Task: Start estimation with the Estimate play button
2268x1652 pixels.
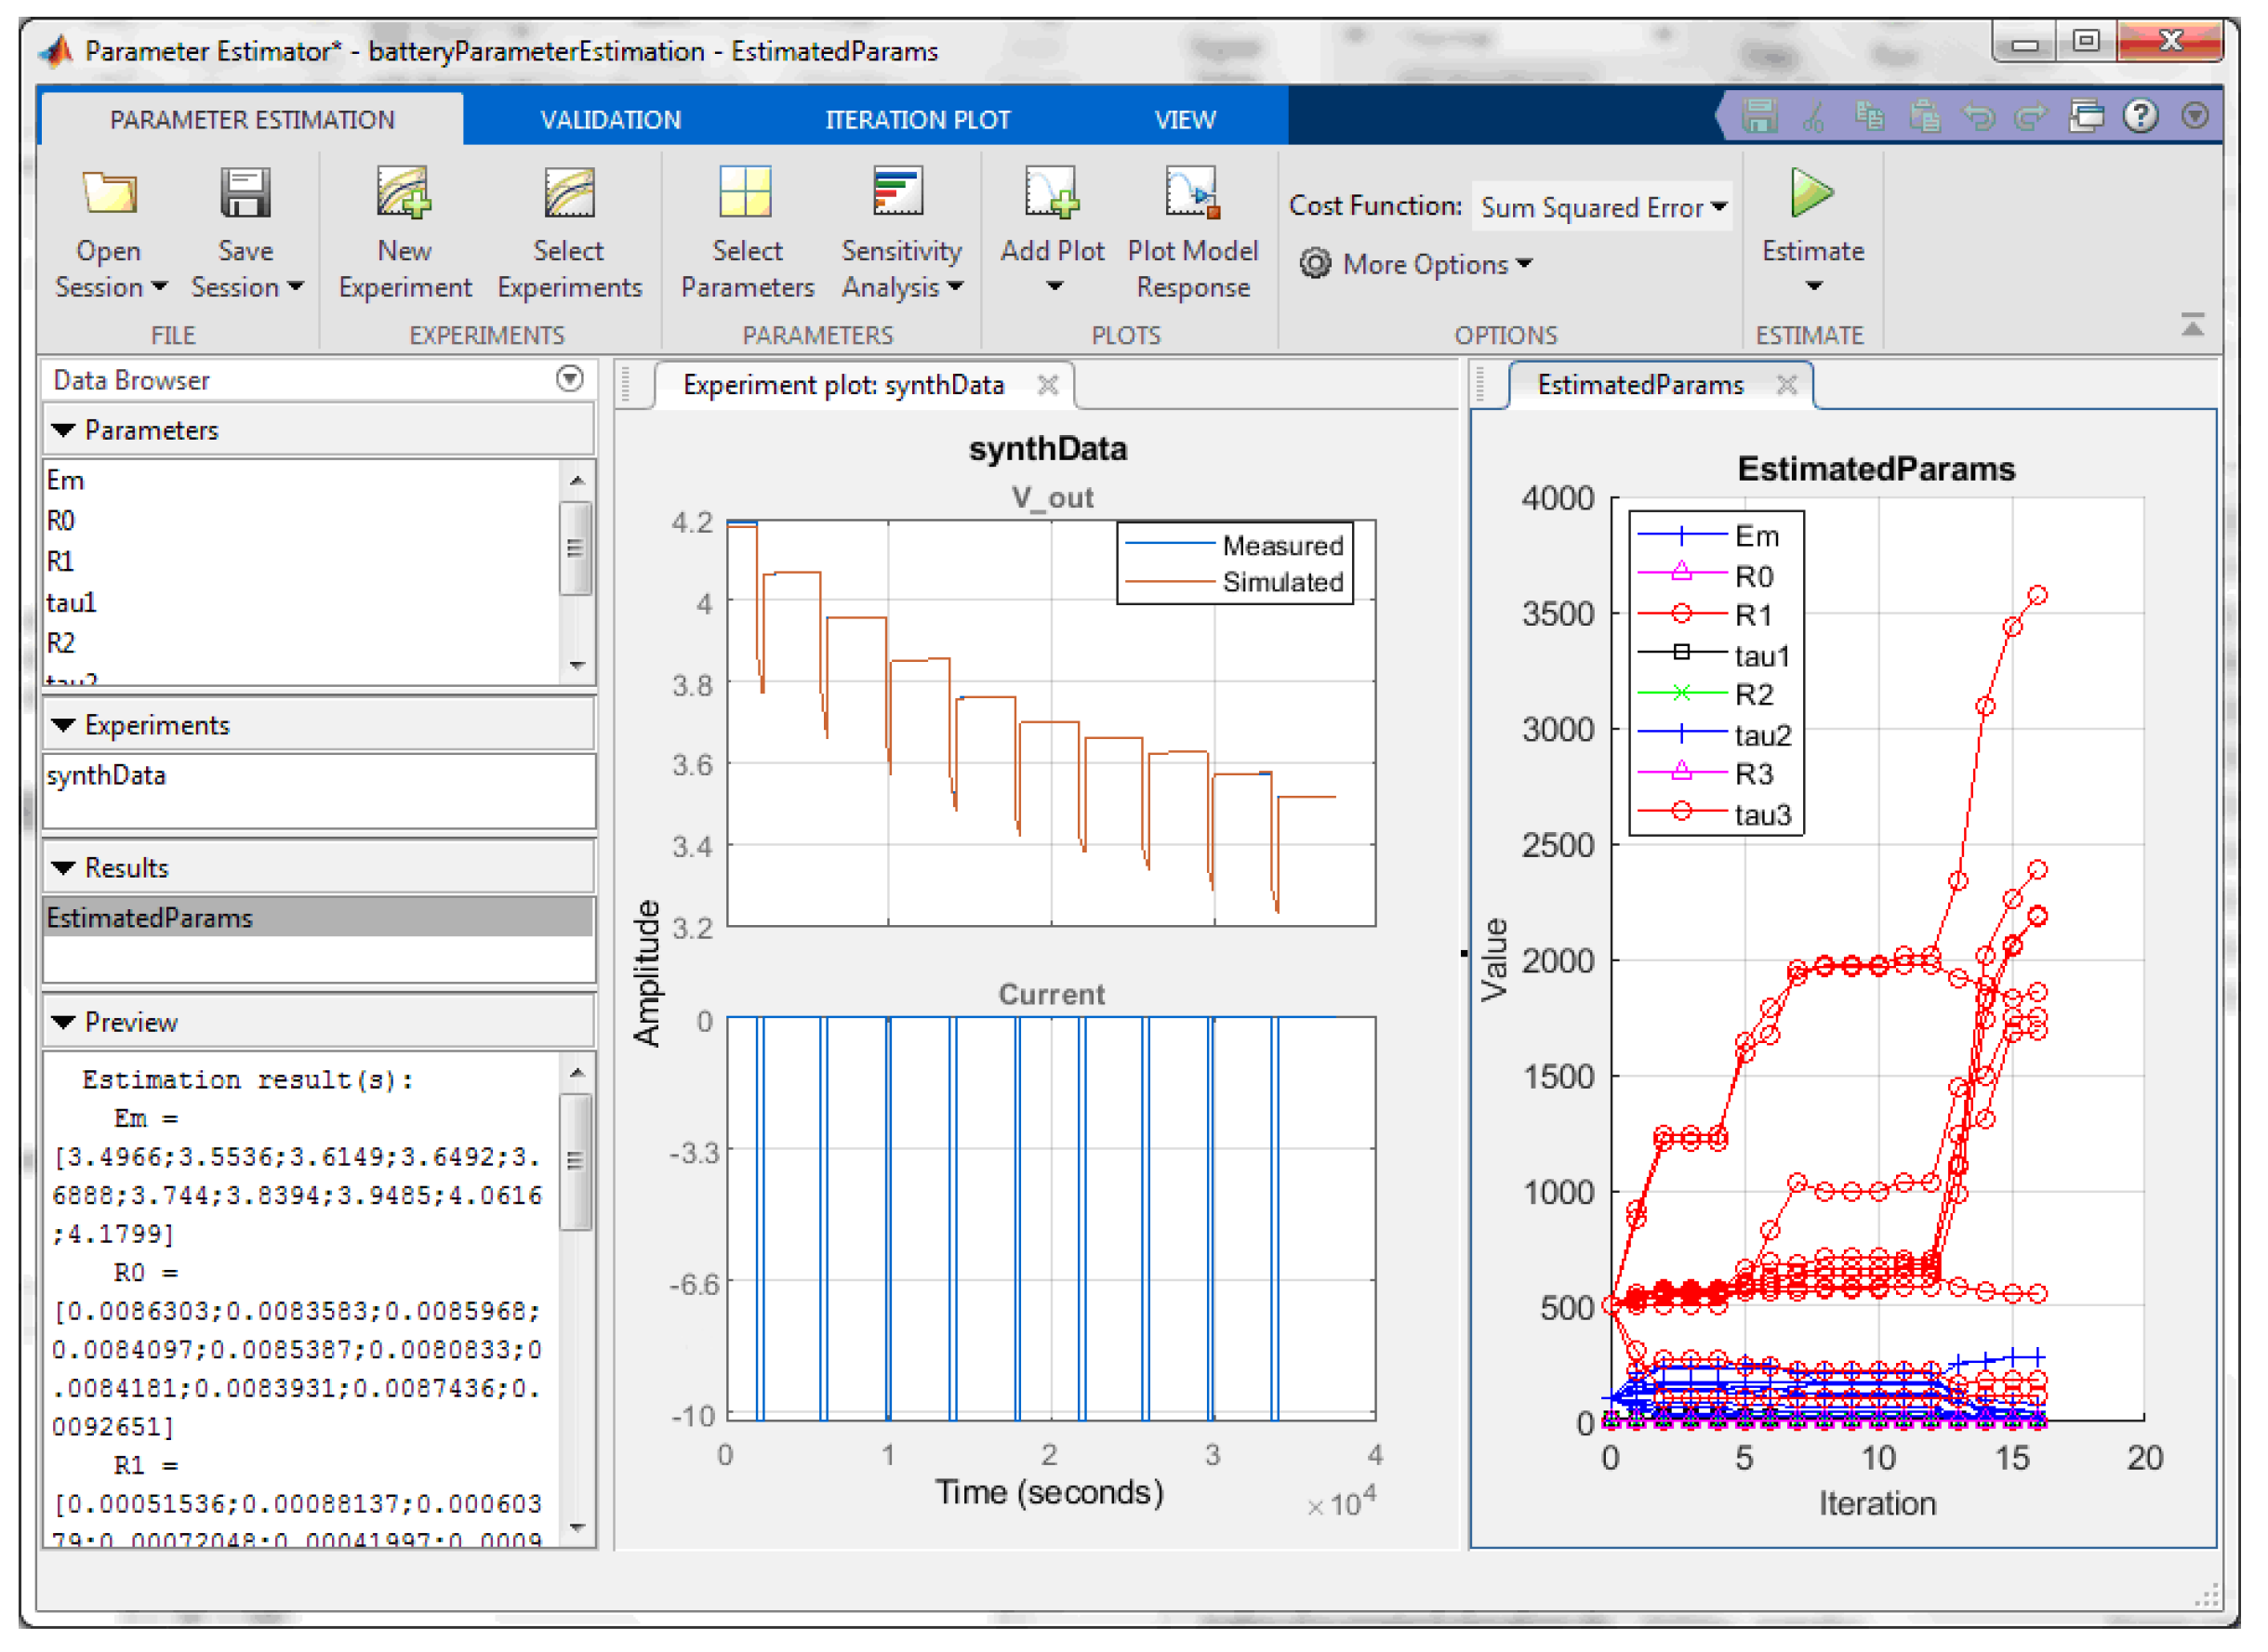Action: [x=1812, y=193]
